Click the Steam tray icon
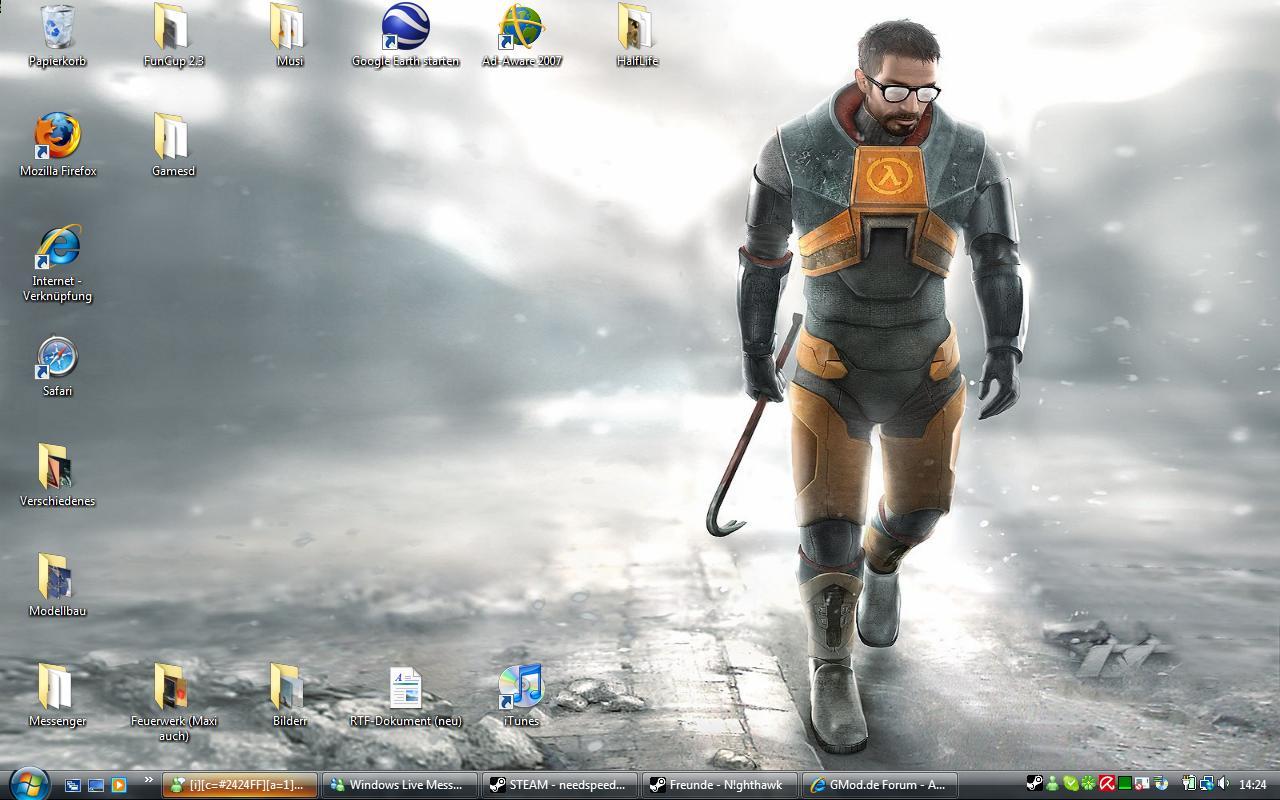1280x800 pixels. [x=1035, y=783]
